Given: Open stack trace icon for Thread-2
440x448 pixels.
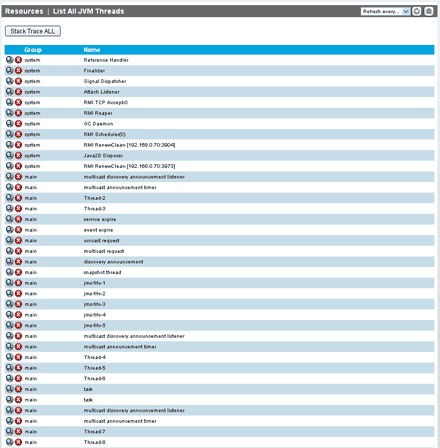Looking at the screenshot, I should 10,198.
